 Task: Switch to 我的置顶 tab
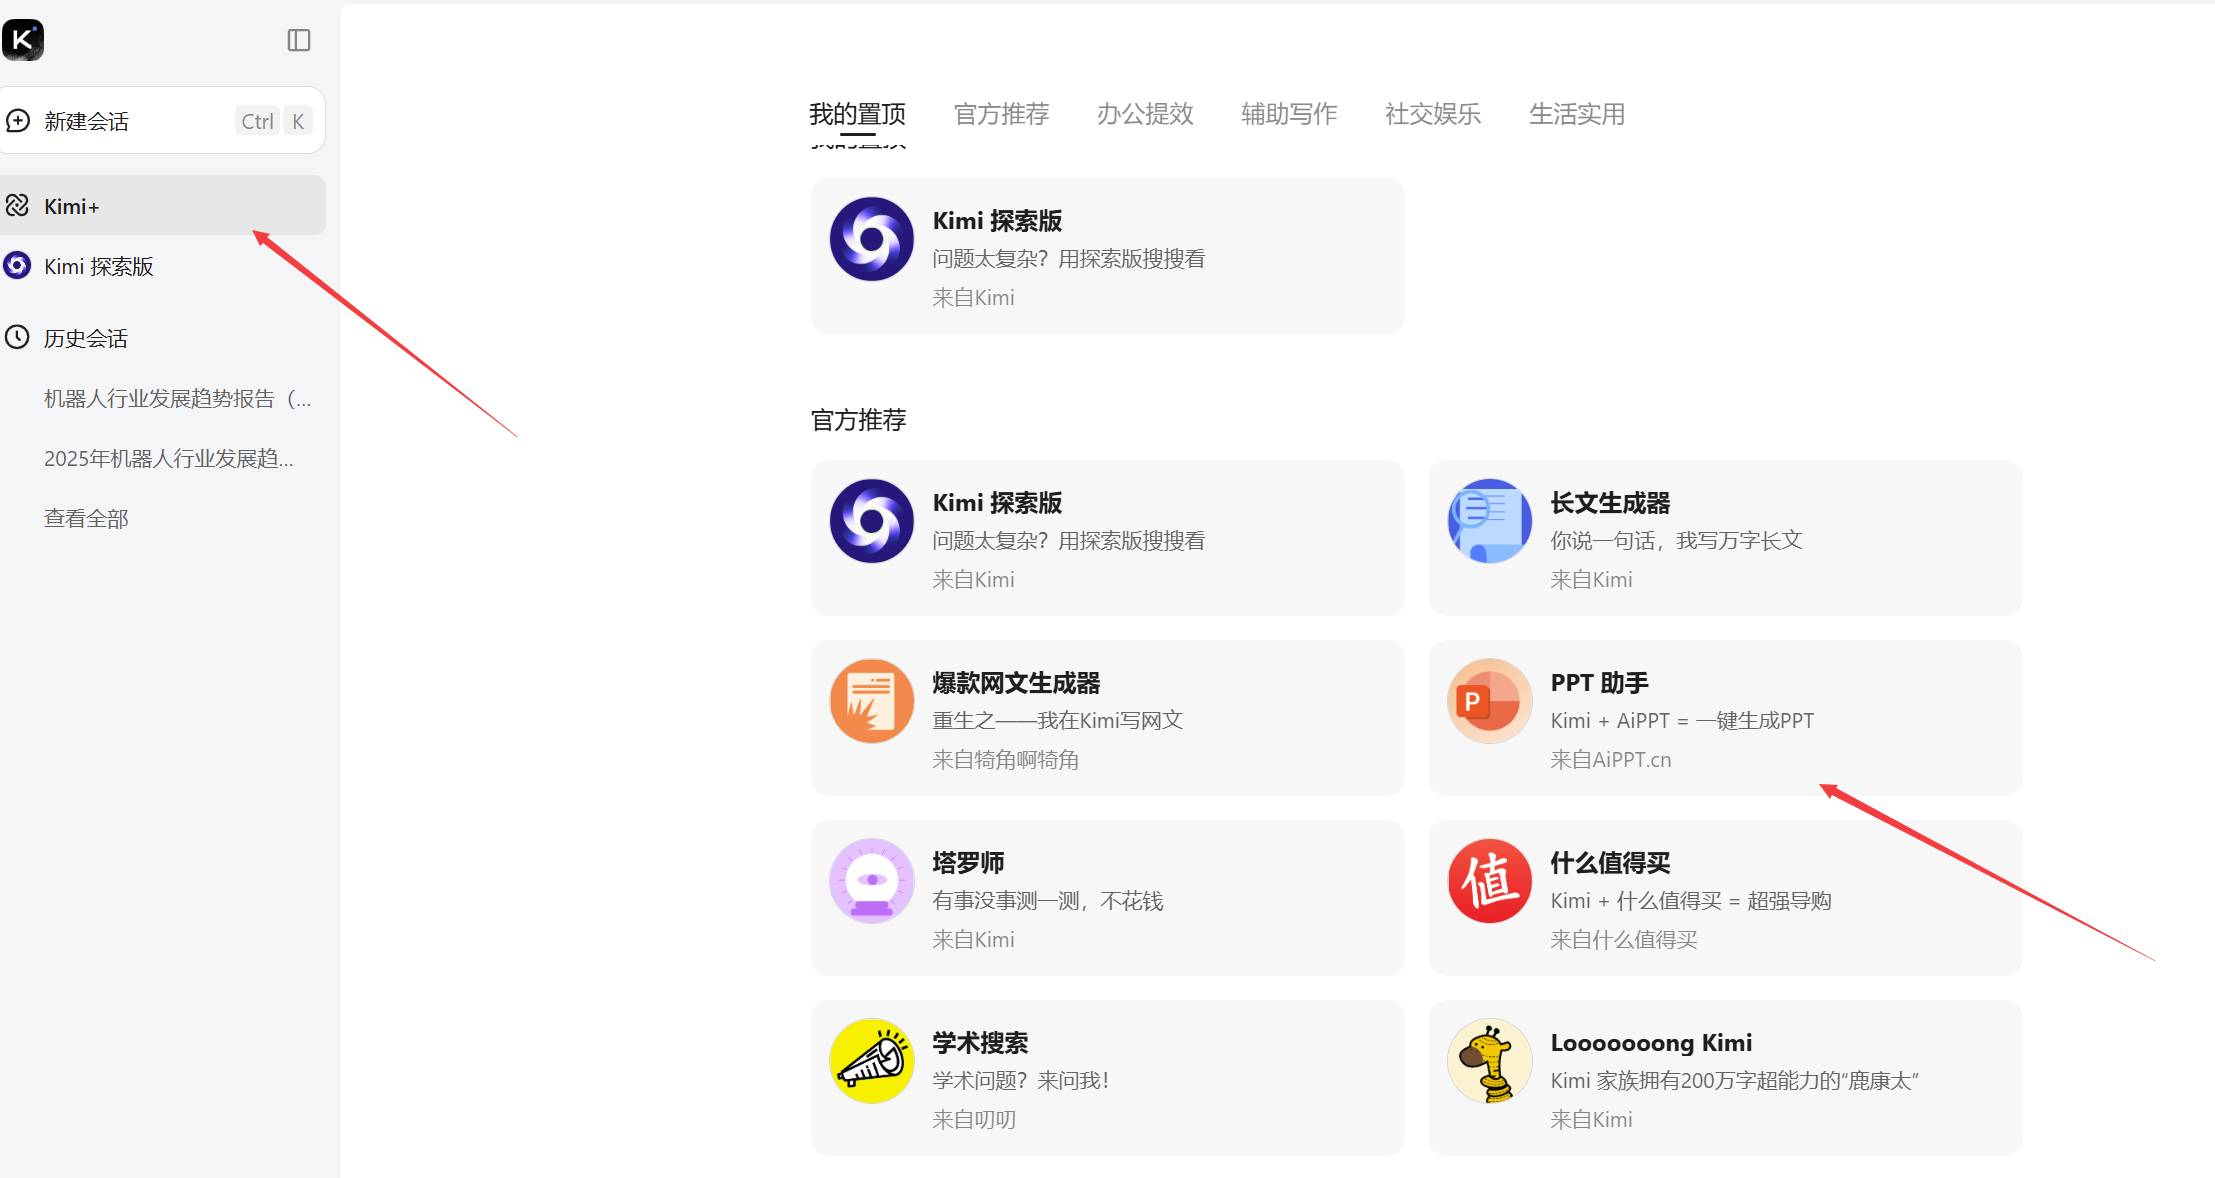point(857,114)
